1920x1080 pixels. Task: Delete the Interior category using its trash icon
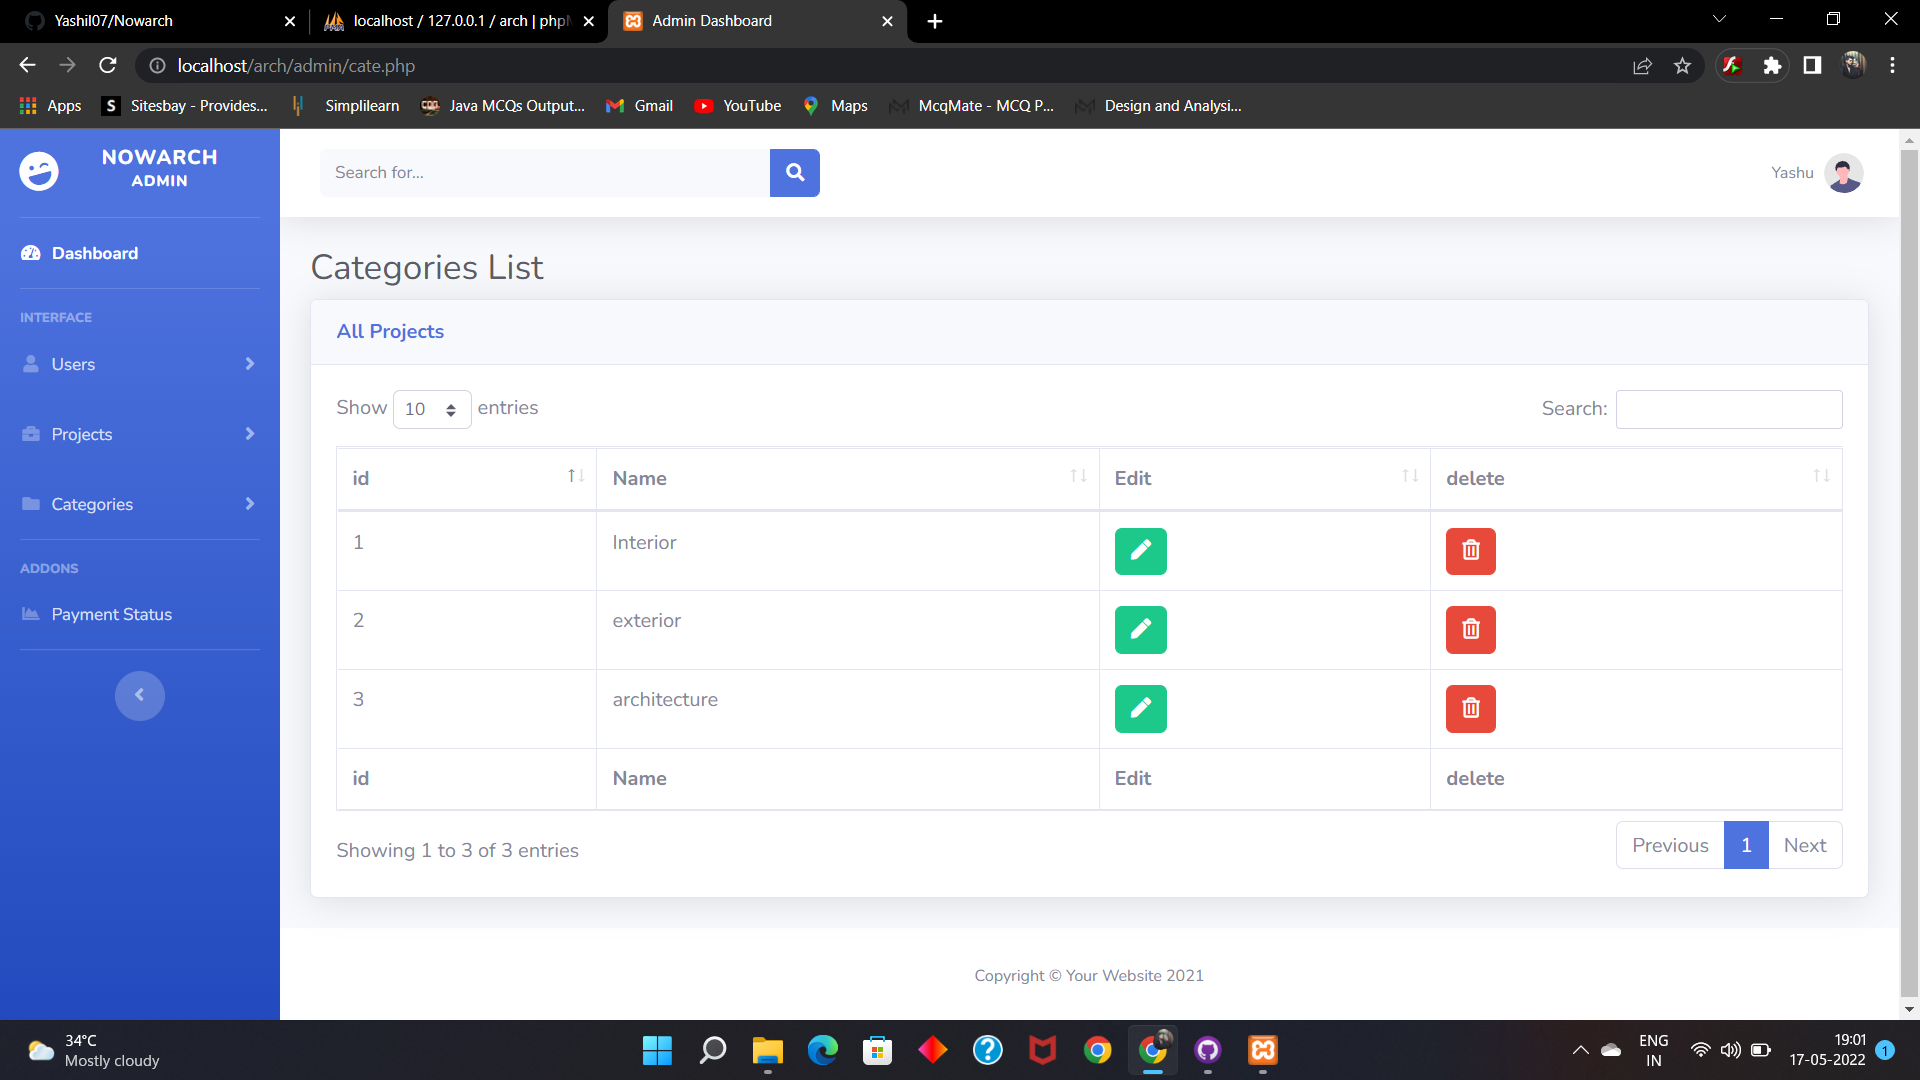click(1470, 551)
